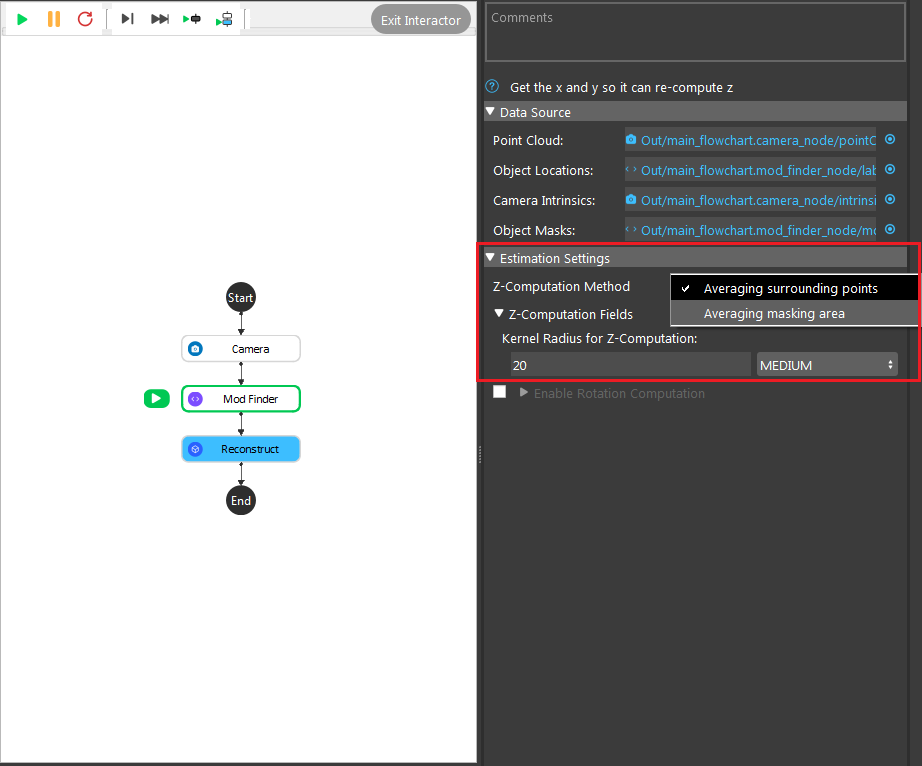Viewport: 922px width, 766px height.
Task: Exit the Interactor mode
Action: coord(420,20)
